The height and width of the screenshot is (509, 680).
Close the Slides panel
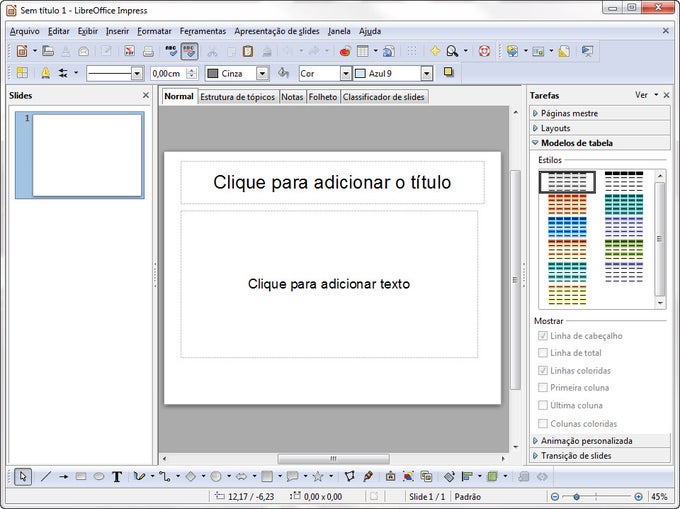(146, 95)
